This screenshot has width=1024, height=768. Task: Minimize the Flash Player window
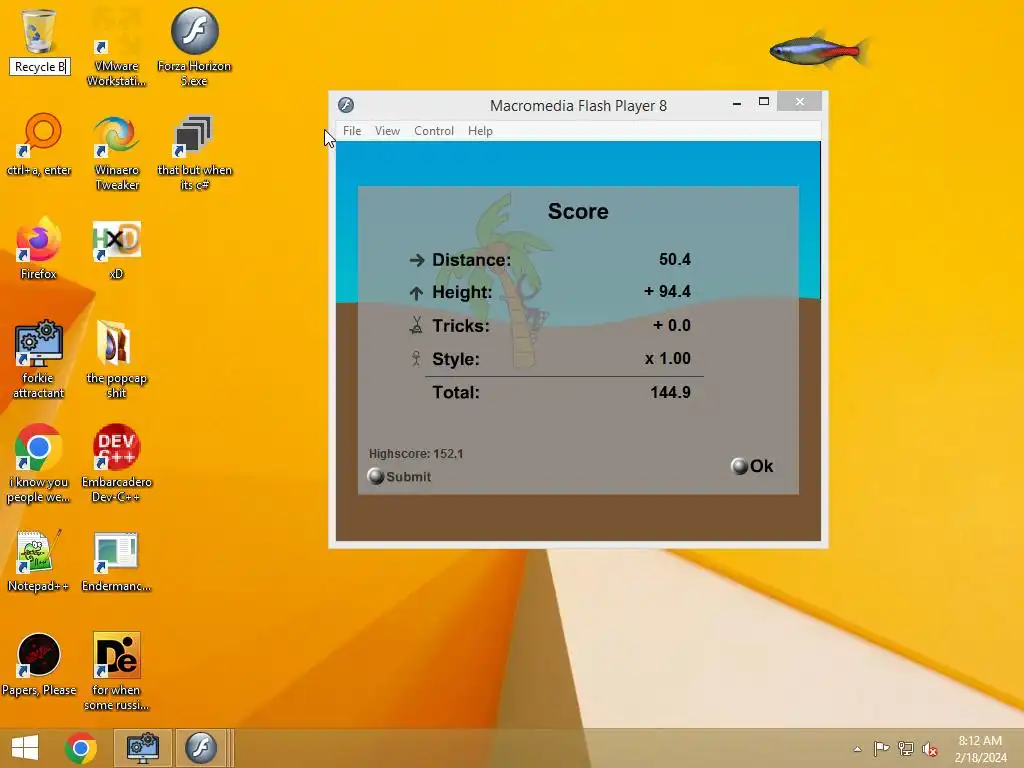click(737, 102)
